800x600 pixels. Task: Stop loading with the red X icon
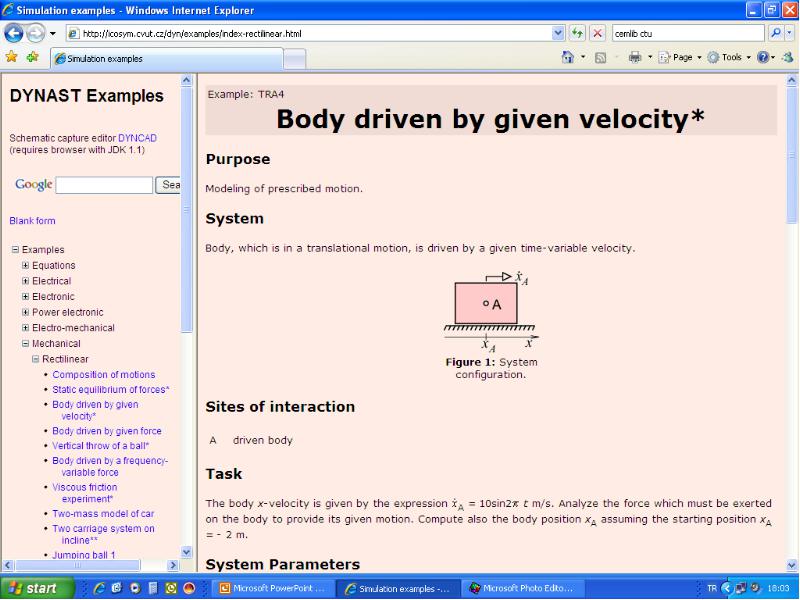coord(597,34)
